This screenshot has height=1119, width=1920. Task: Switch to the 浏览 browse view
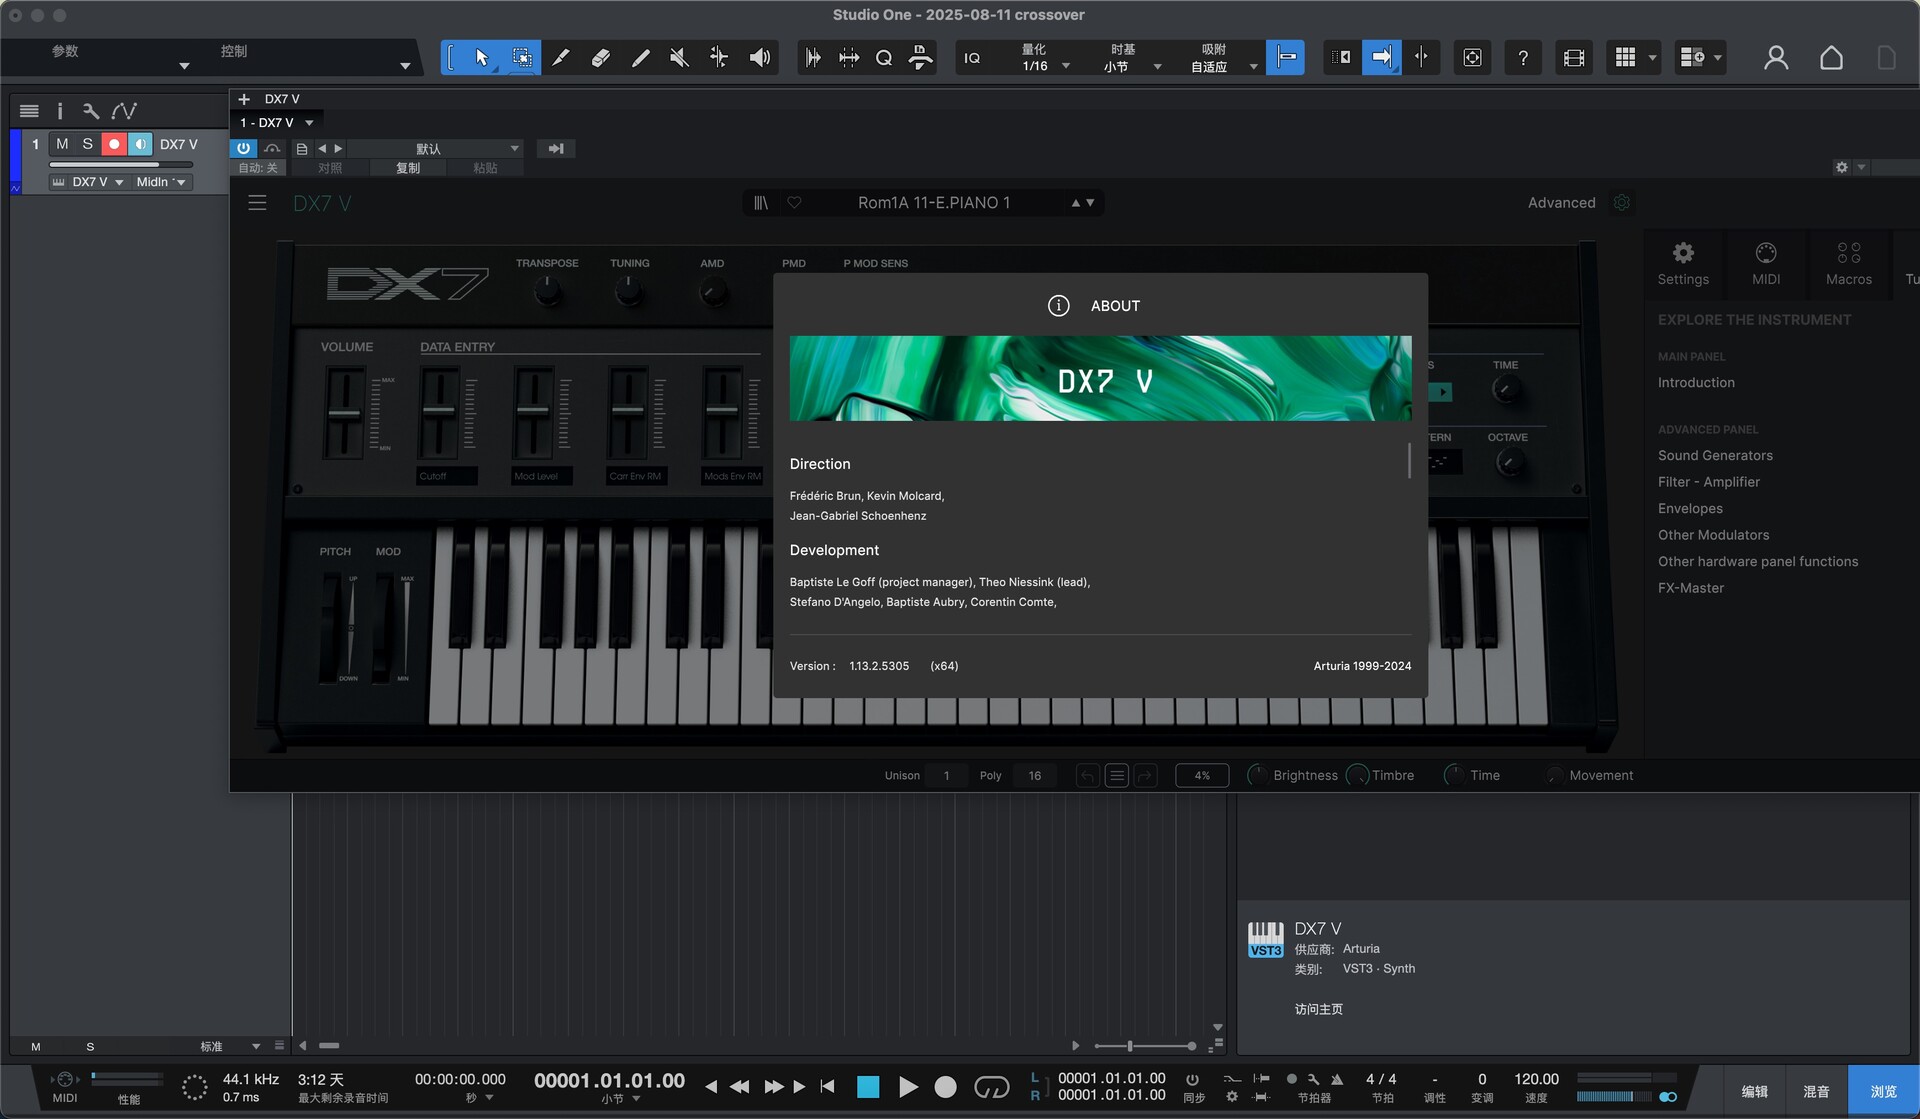(x=1883, y=1091)
